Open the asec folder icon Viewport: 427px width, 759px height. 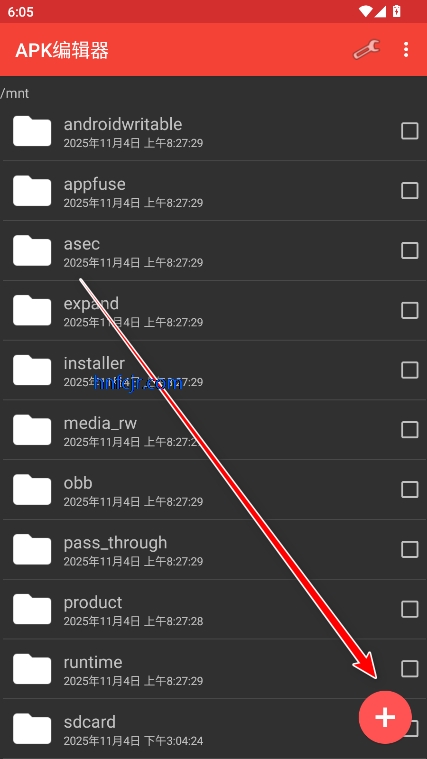point(32,251)
